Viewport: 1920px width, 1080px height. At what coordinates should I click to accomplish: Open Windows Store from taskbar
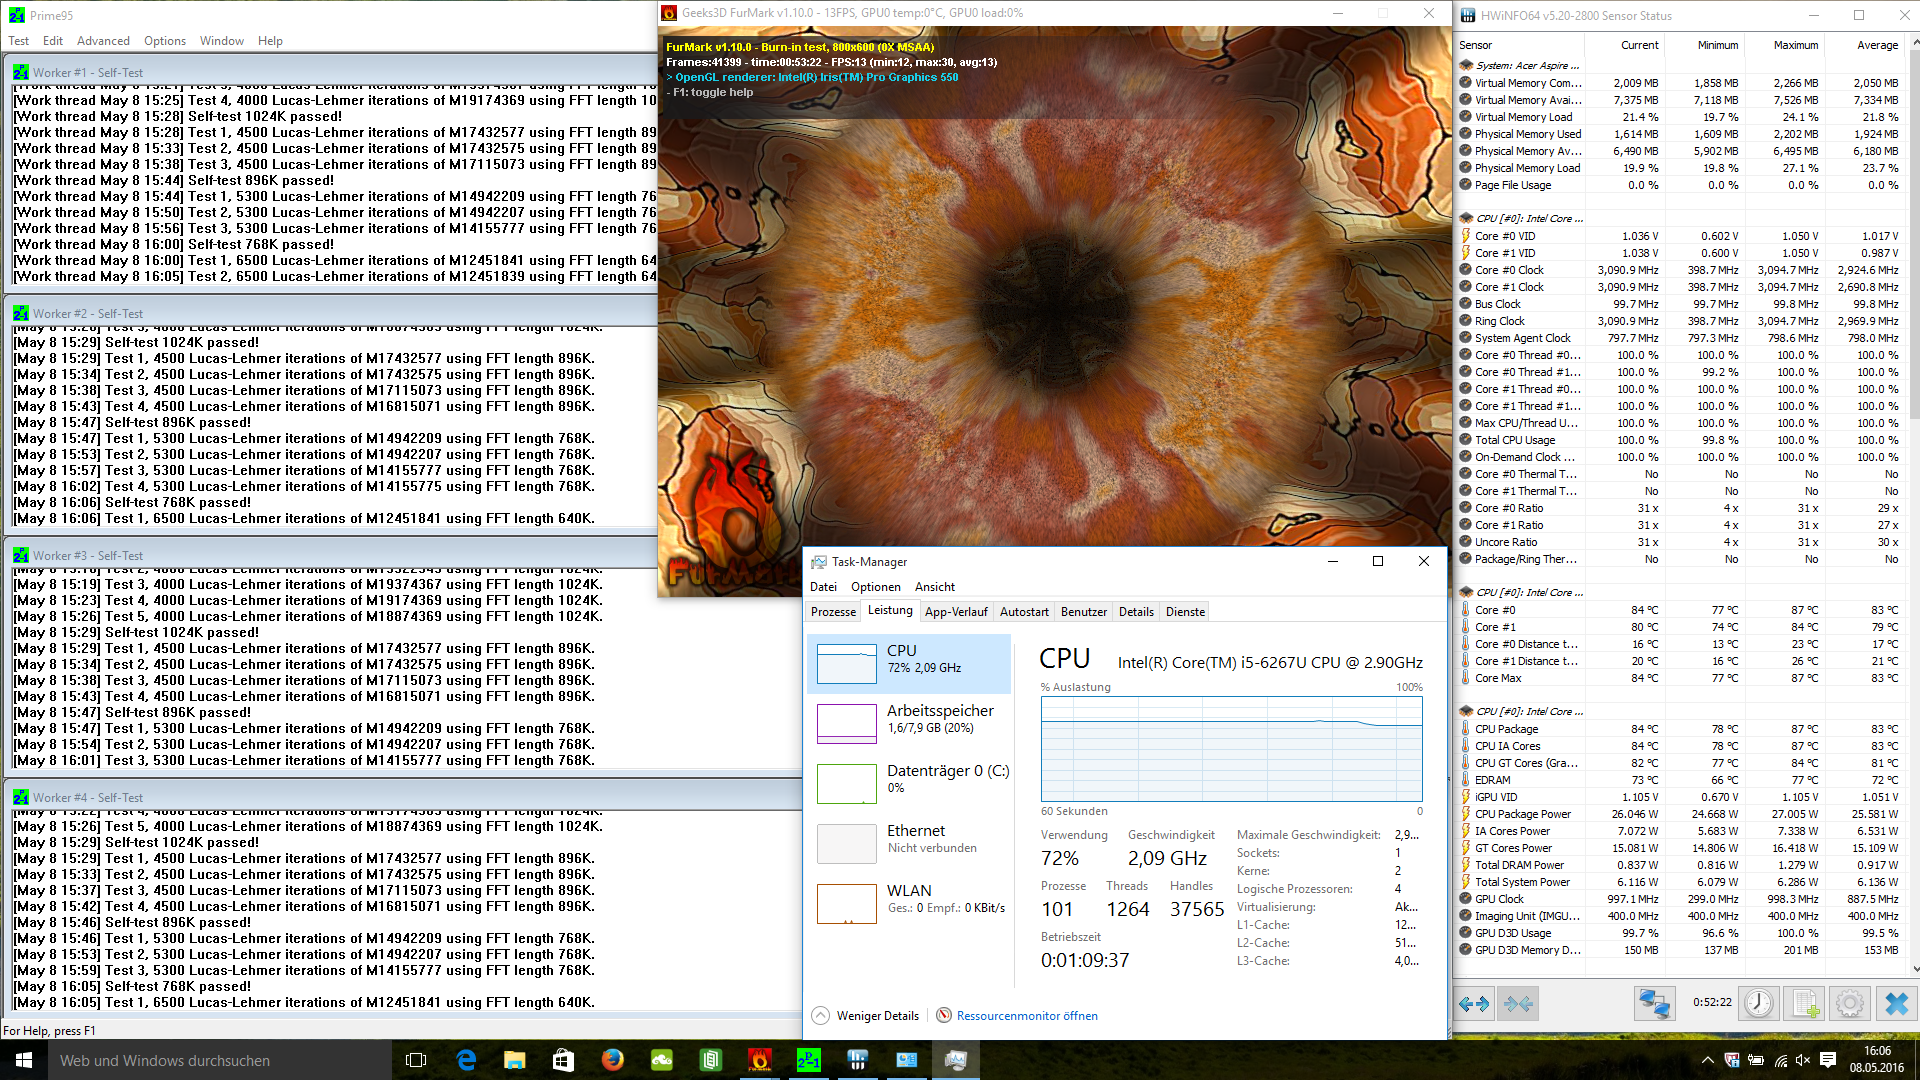click(x=563, y=1060)
